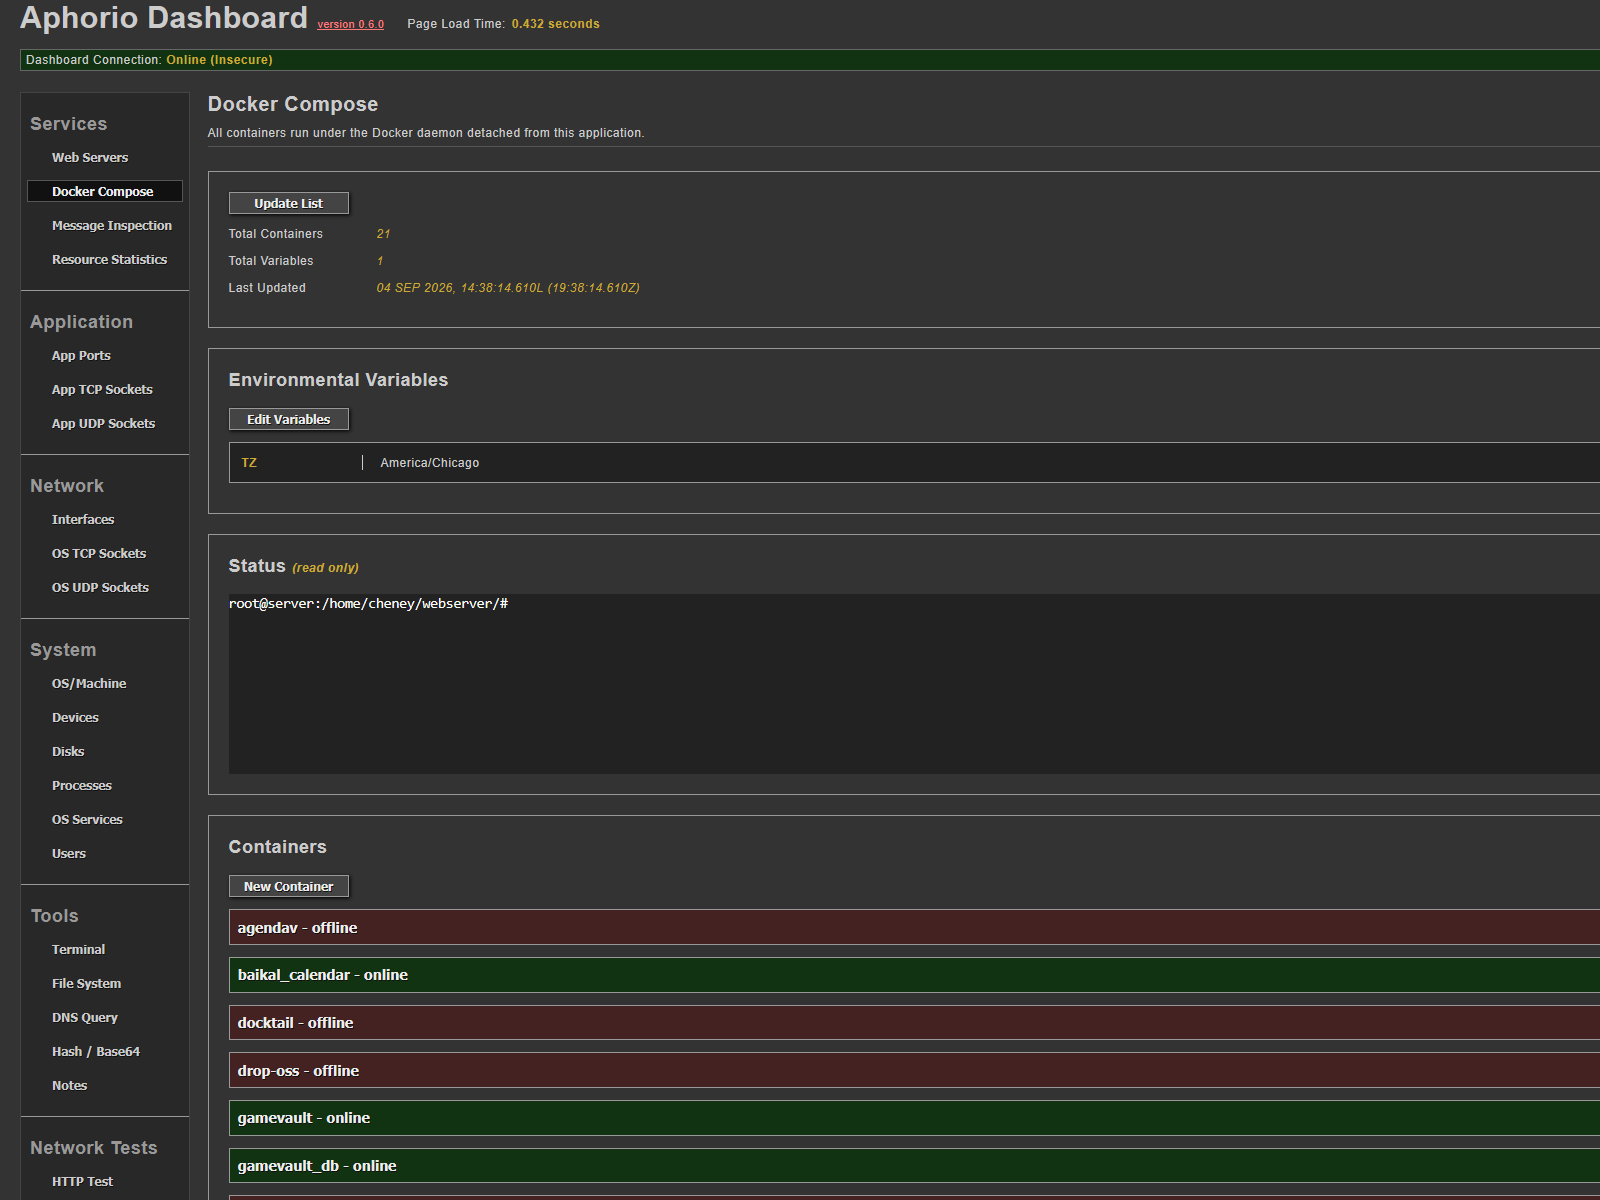Select the Total Containers value 21

click(x=383, y=234)
